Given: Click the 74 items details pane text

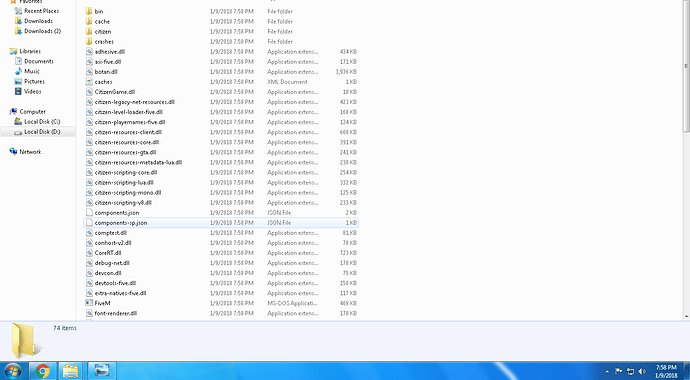Looking at the screenshot, I should point(65,328).
